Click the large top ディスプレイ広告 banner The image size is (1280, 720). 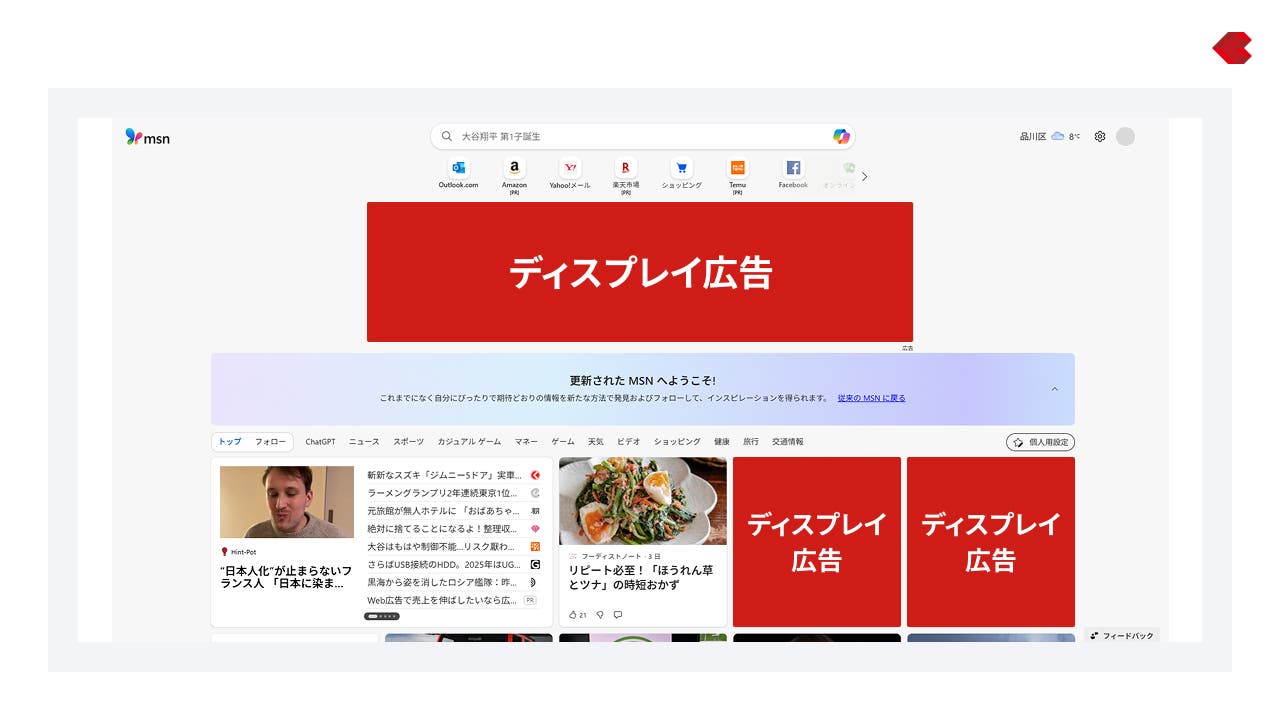click(640, 272)
